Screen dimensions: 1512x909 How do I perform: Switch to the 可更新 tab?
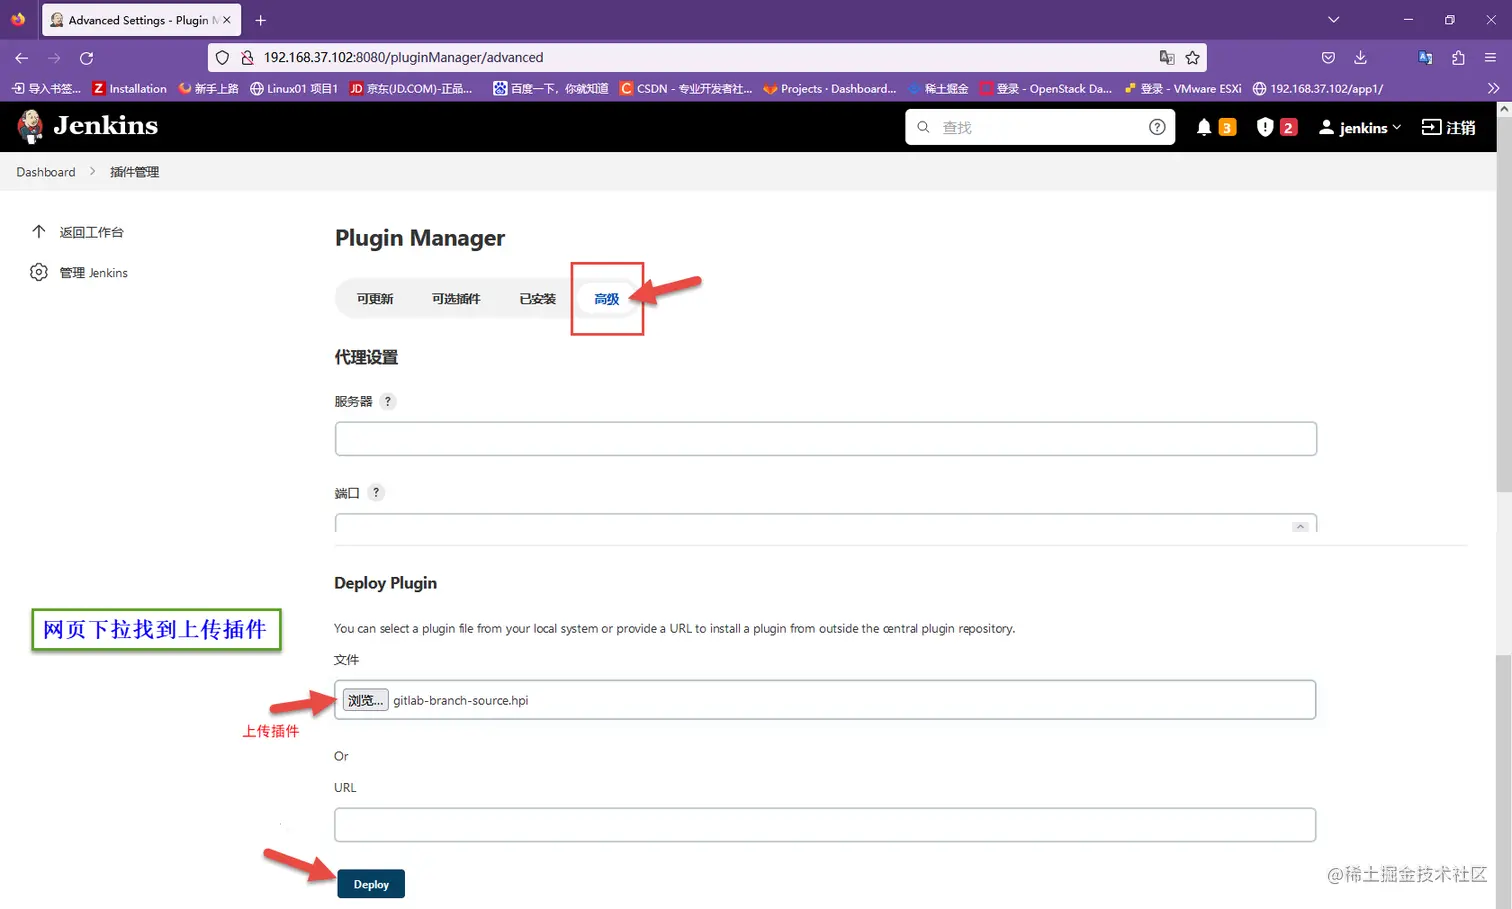click(x=375, y=299)
